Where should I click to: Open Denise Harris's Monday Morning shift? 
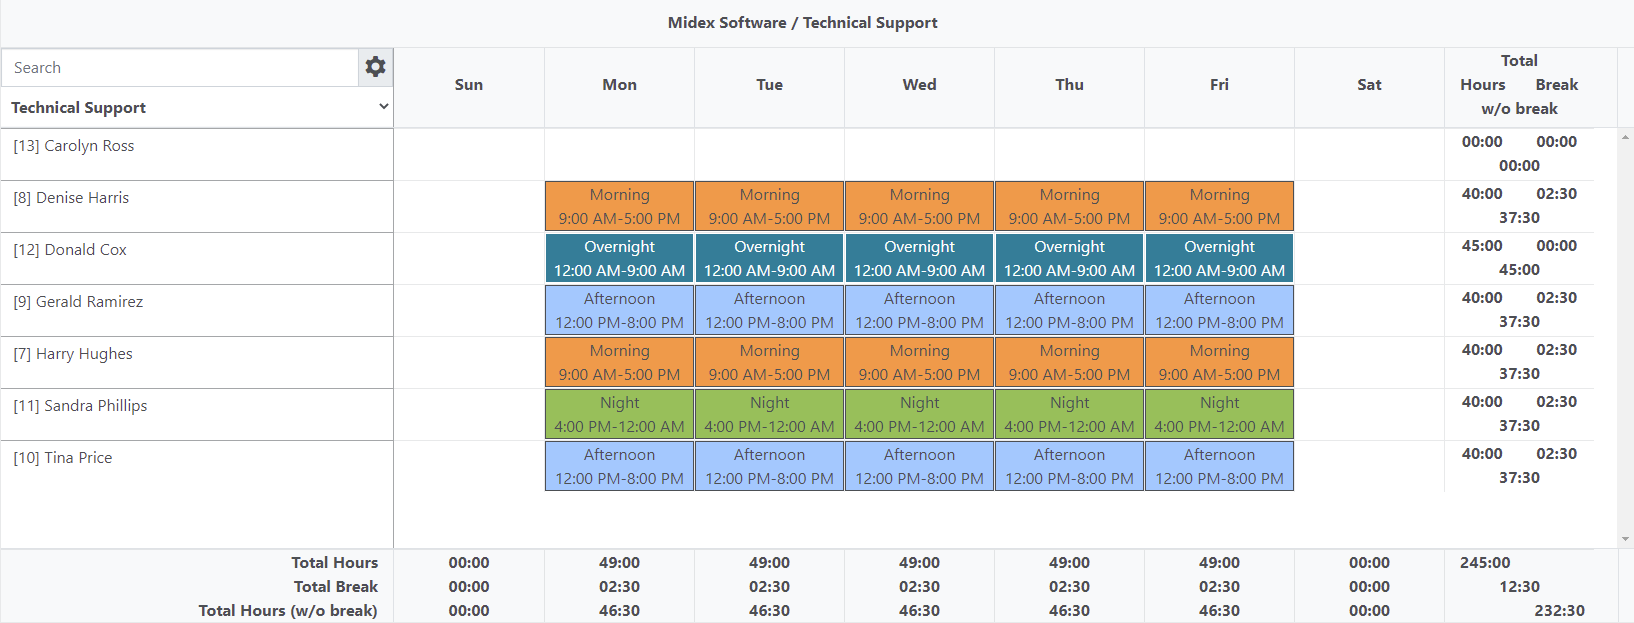(619, 206)
